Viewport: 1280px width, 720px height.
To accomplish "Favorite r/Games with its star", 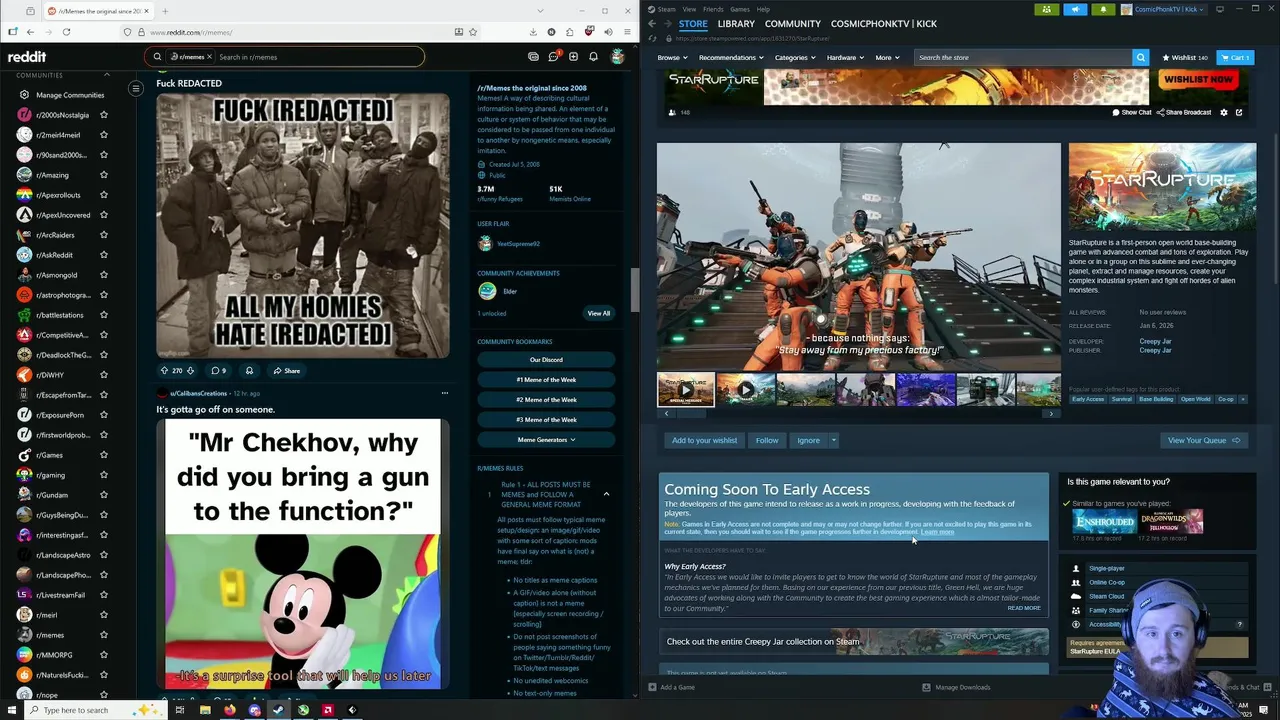I will coord(103,455).
